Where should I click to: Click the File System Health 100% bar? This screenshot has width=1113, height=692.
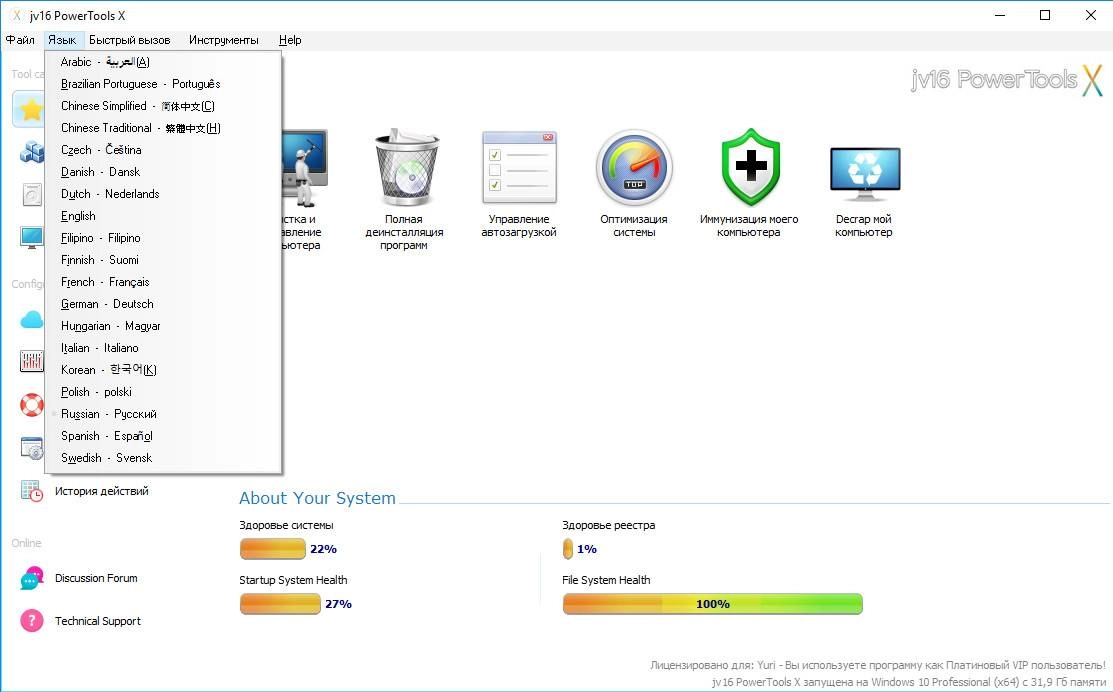click(712, 604)
